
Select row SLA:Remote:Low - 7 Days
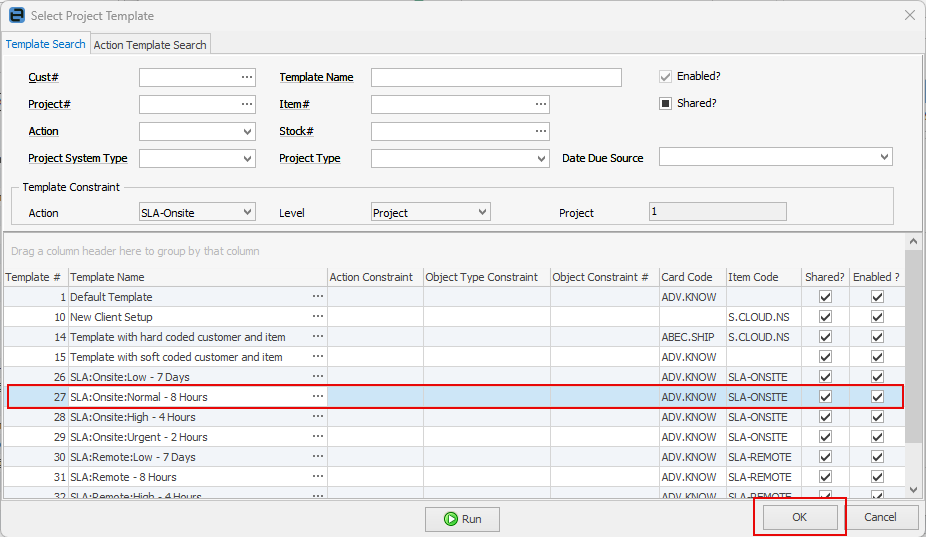click(x=454, y=457)
